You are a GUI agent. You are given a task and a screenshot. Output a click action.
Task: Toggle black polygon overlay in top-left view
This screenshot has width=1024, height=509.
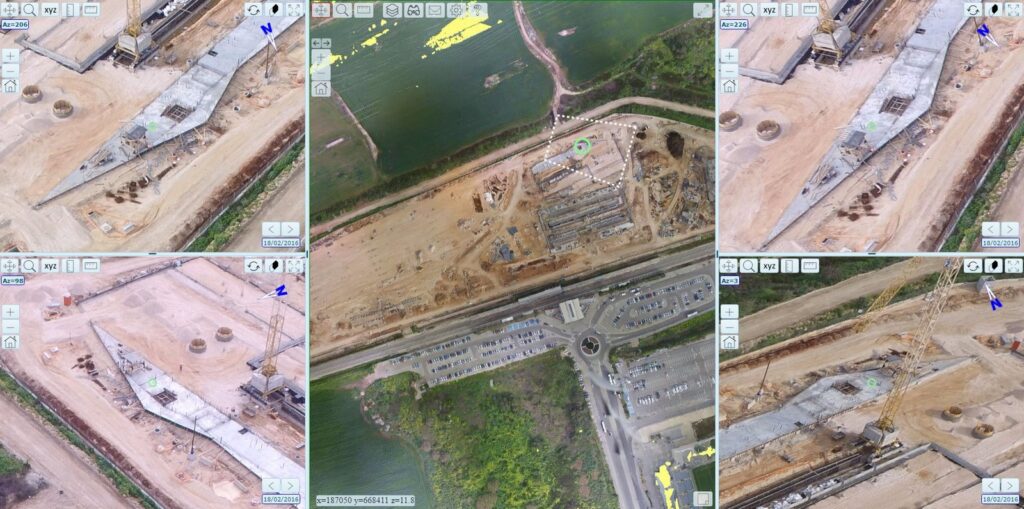click(273, 10)
